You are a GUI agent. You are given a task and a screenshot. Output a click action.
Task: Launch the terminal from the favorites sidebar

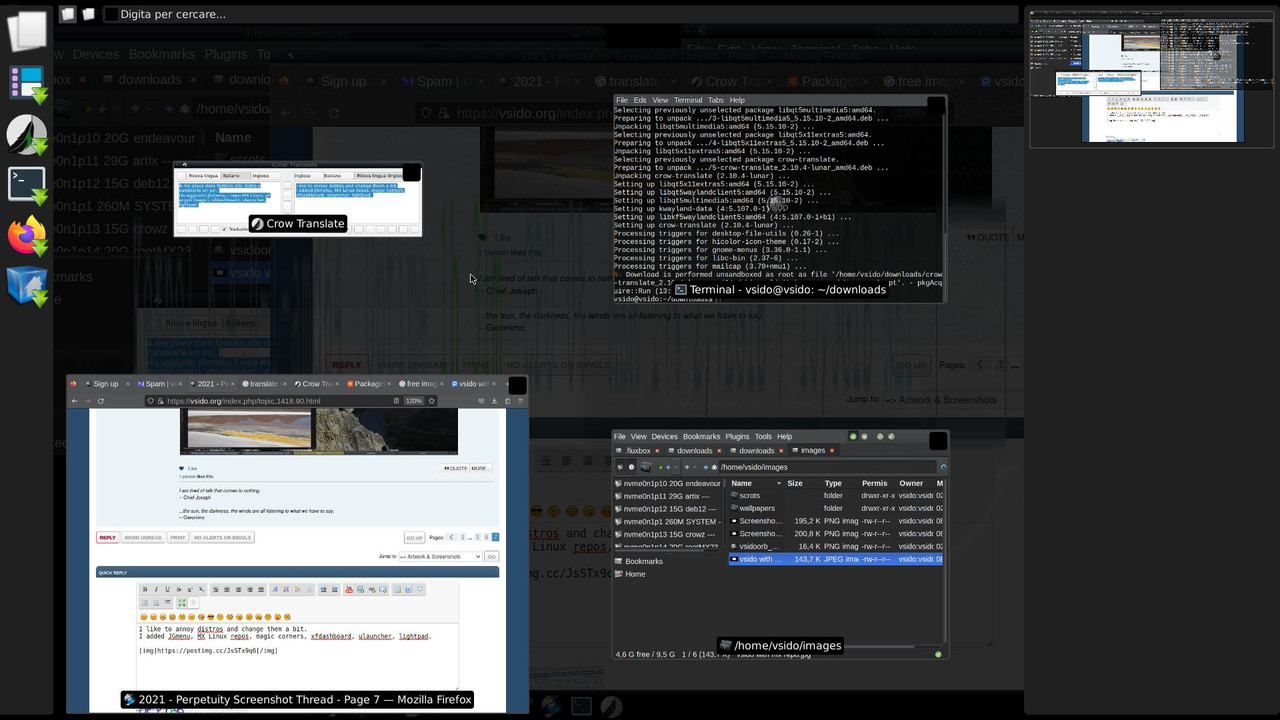(x=27, y=186)
